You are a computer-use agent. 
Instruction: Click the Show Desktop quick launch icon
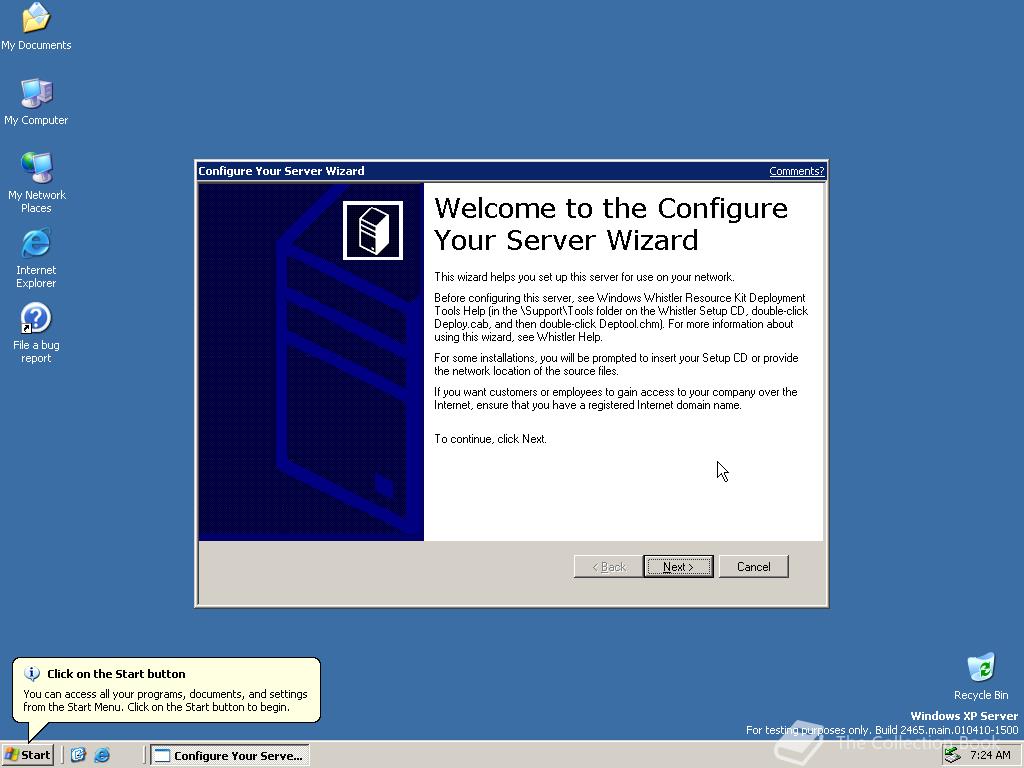pyautogui.click(x=78, y=755)
